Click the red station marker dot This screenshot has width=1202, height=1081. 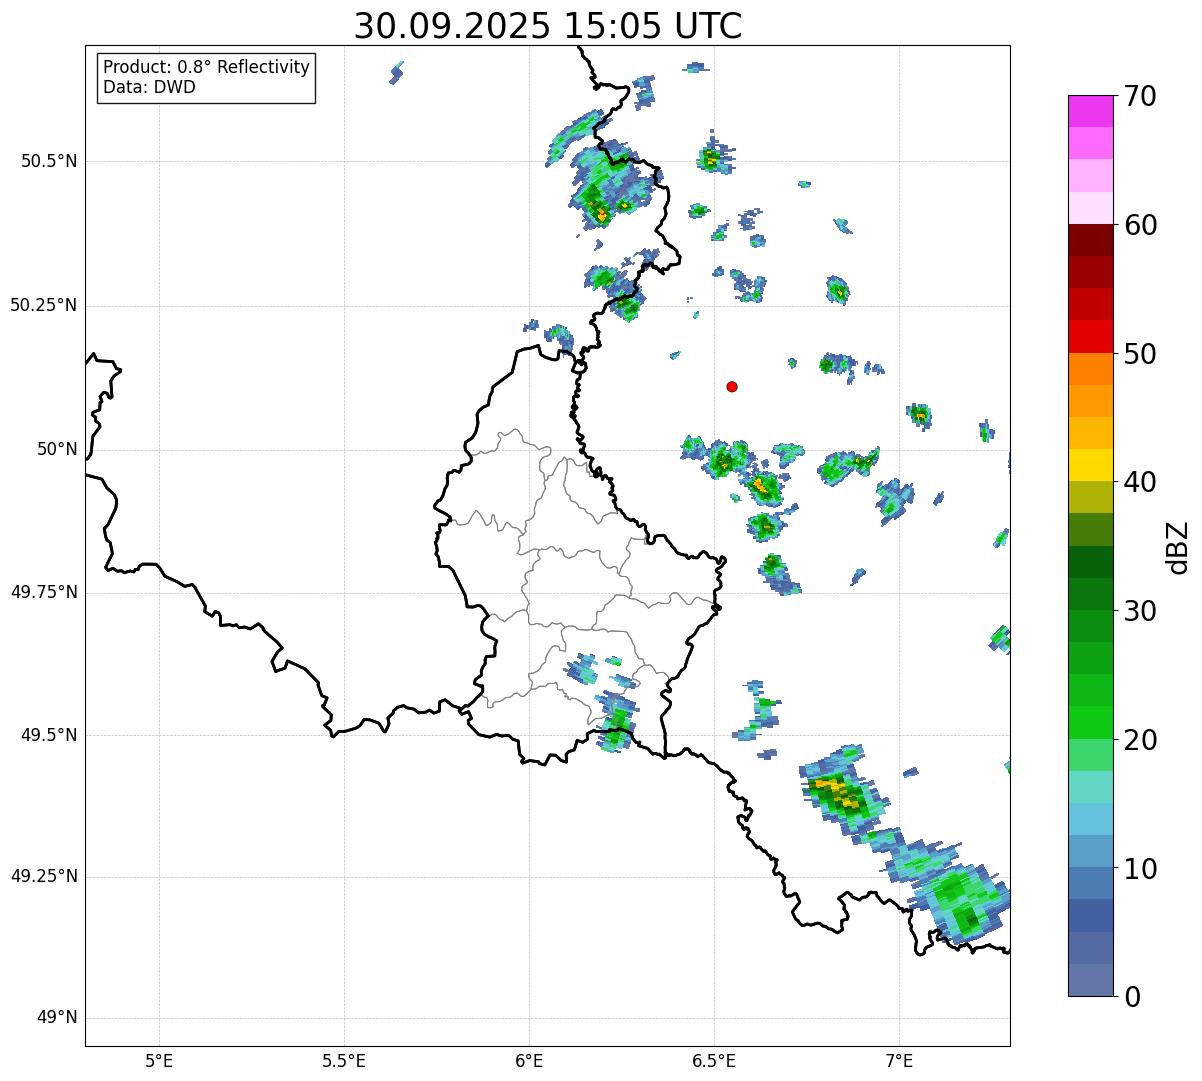pos(732,387)
